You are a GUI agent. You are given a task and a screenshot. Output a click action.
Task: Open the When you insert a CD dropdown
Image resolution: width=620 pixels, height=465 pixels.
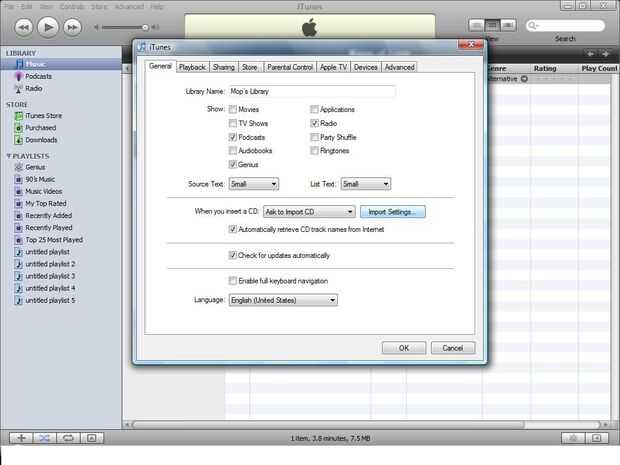(309, 212)
